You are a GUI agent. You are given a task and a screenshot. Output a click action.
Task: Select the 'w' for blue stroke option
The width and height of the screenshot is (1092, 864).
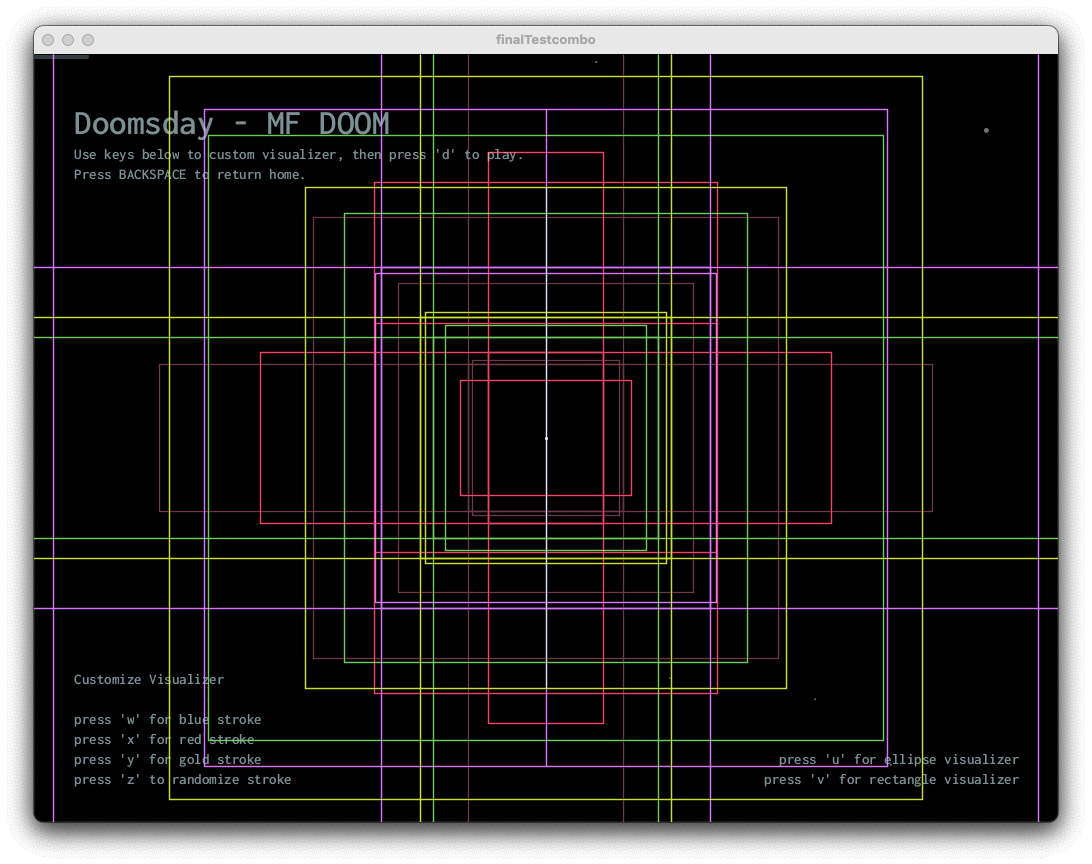point(167,720)
